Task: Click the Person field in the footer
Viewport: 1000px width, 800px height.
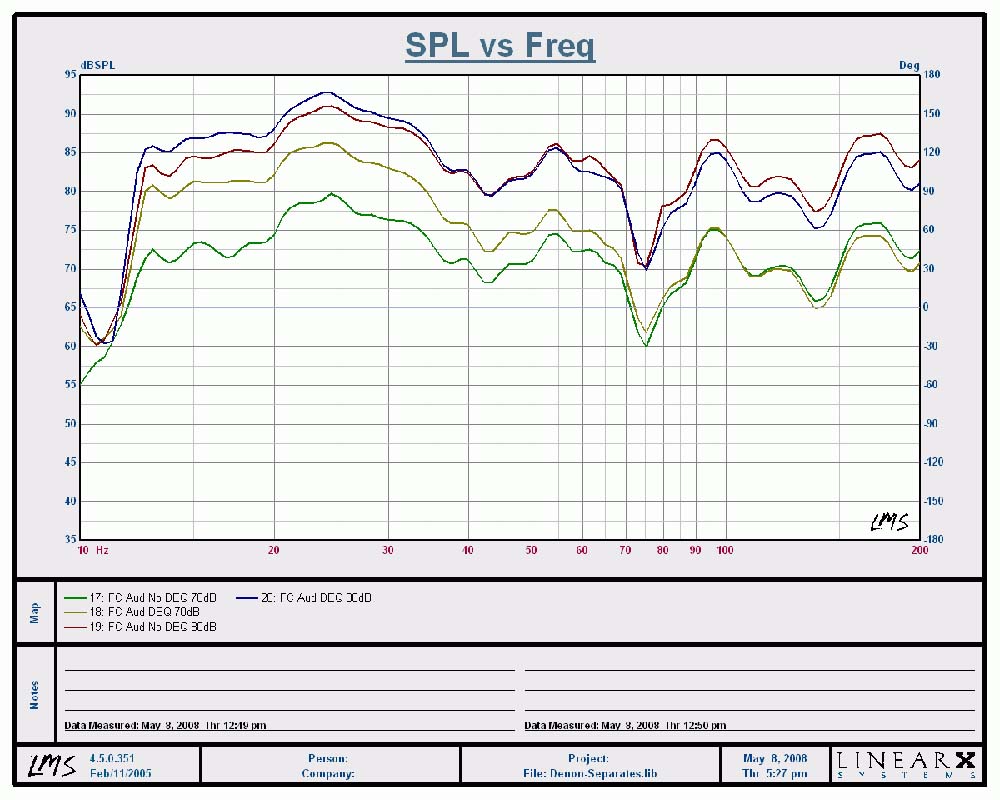Action: (x=330, y=759)
